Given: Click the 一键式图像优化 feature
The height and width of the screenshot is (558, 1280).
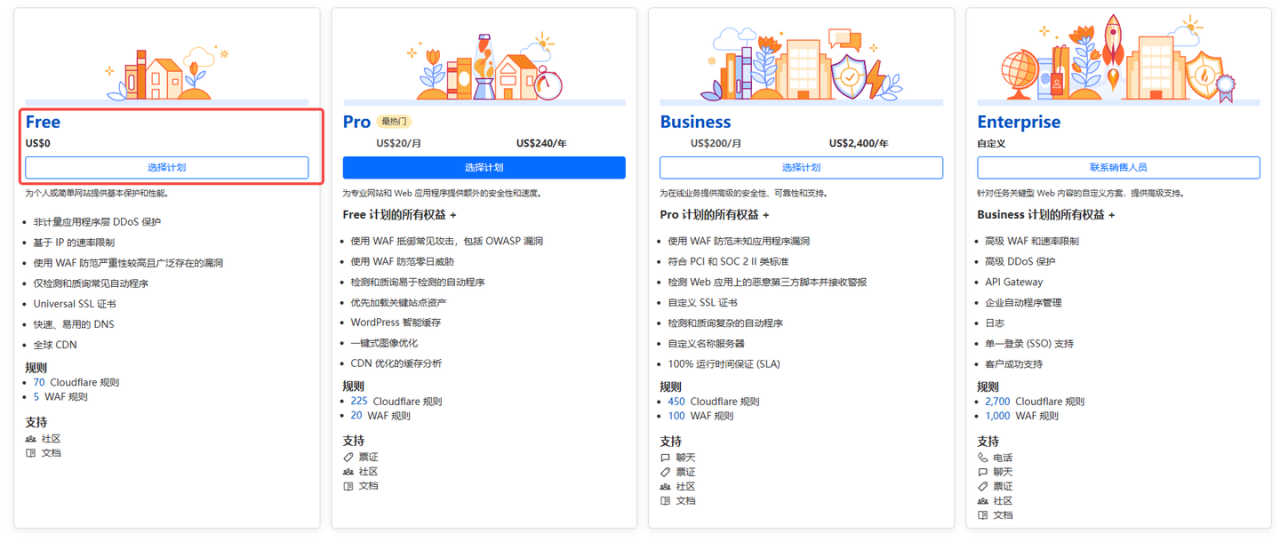Looking at the screenshot, I should coord(385,343).
